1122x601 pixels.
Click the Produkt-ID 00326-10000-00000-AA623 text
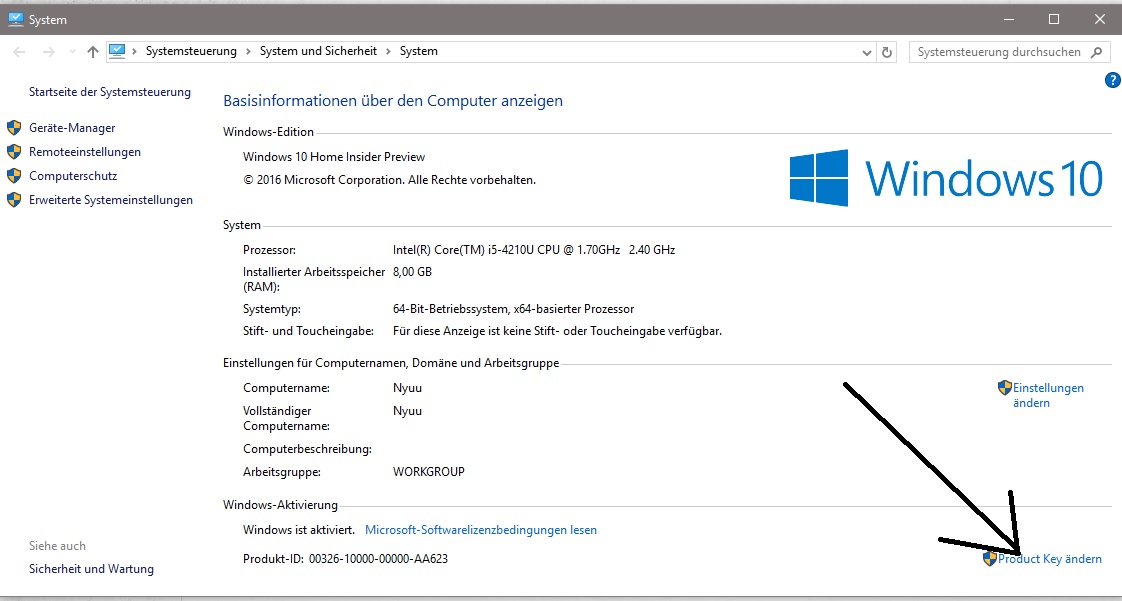346,559
